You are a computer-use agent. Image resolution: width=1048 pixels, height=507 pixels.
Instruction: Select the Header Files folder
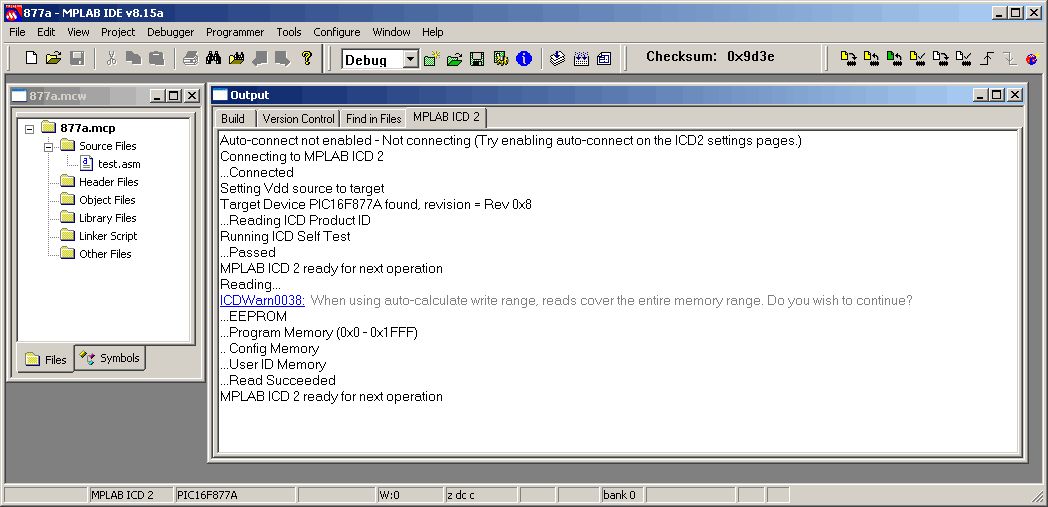(x=108, y=182)
